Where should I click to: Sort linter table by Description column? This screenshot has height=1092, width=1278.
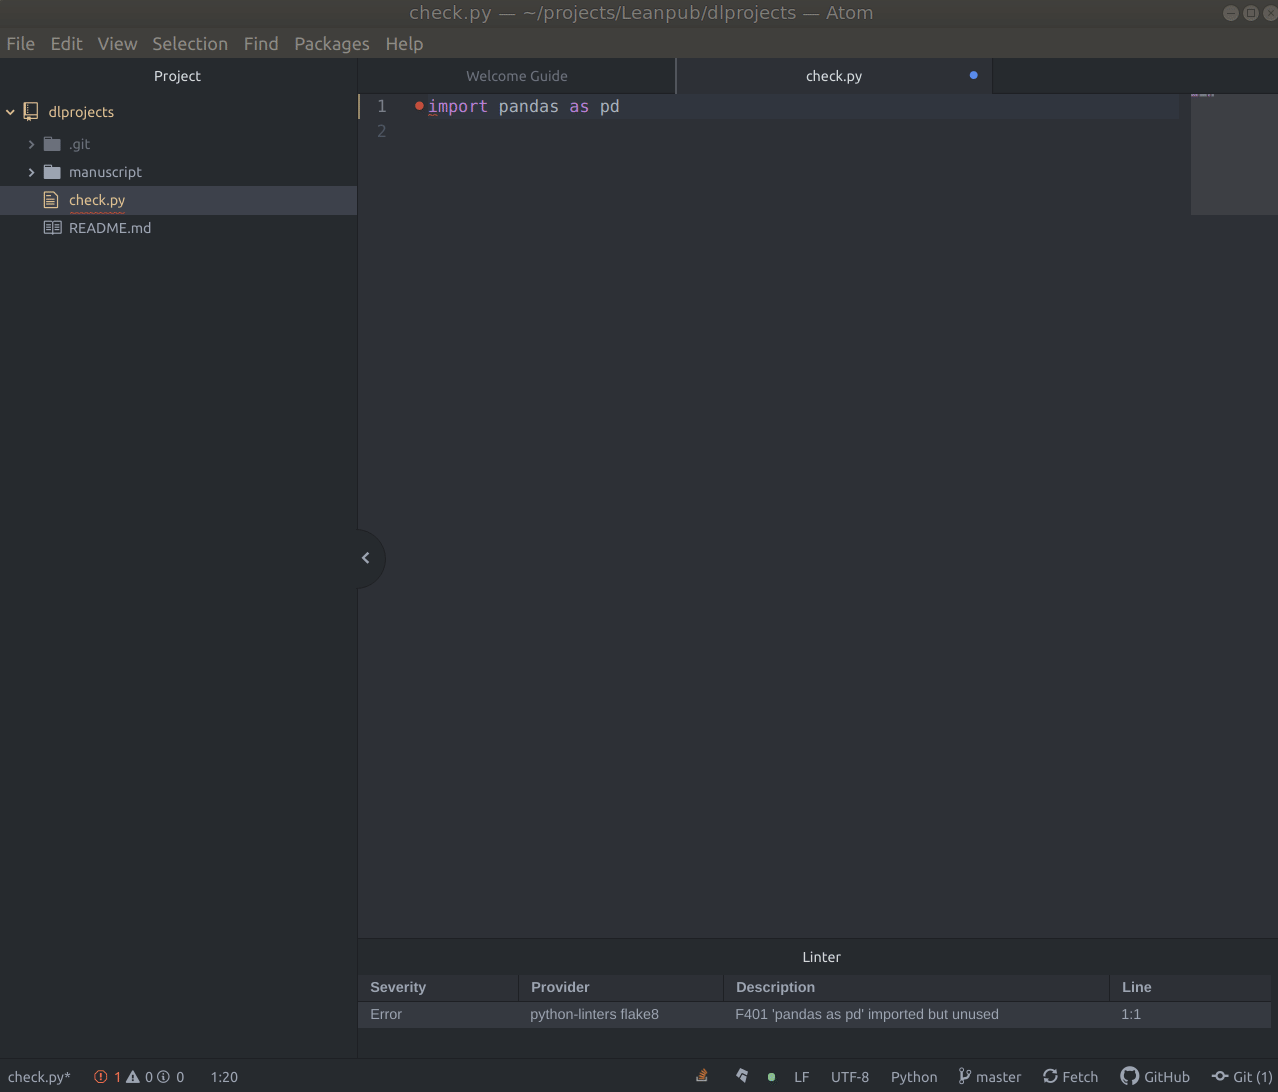[x=916, y=987]
